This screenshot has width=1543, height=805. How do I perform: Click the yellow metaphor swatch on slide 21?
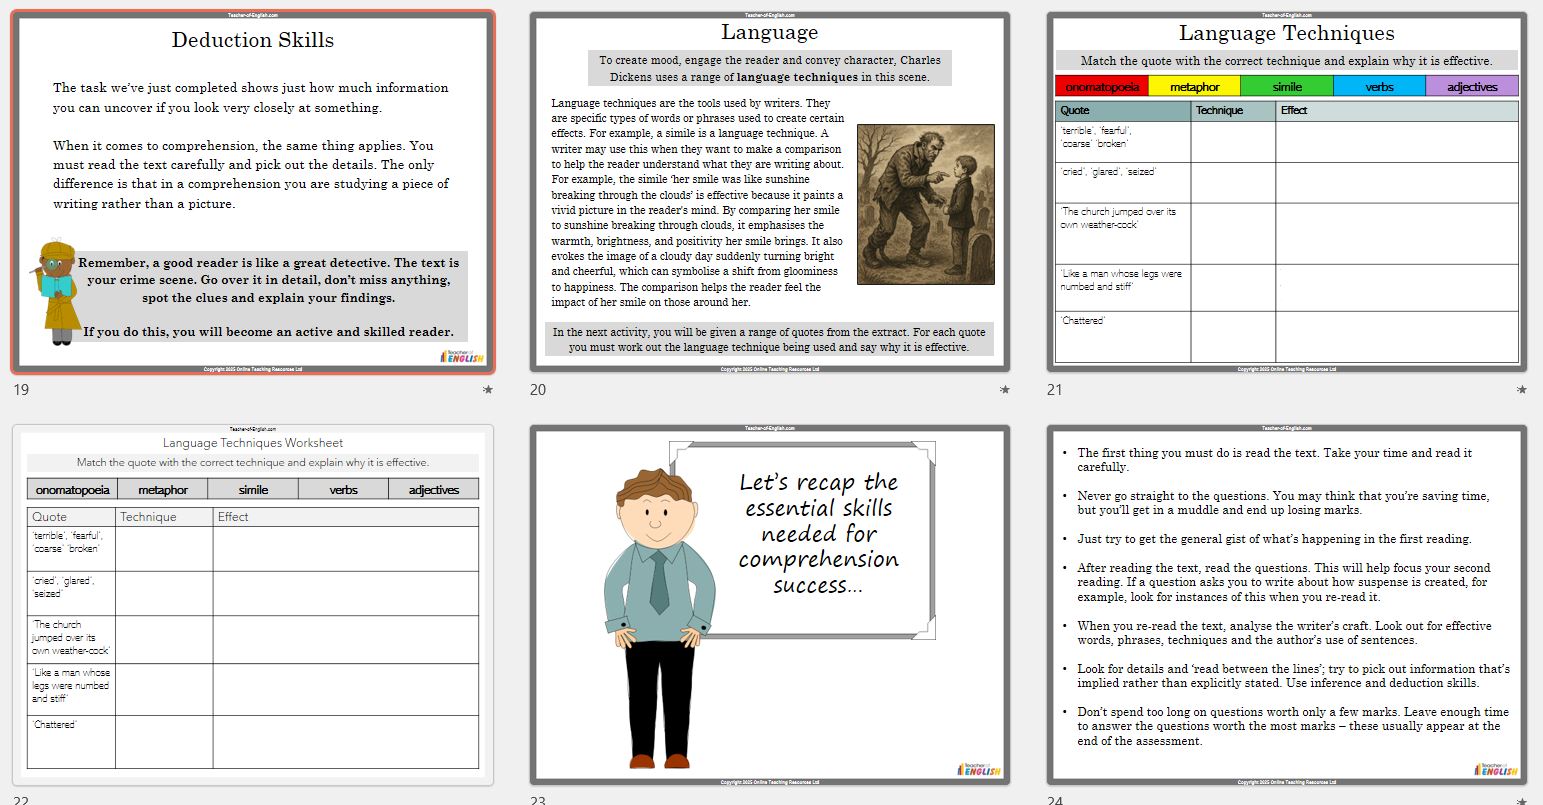pyautogui.click(x=1194, y=87)
